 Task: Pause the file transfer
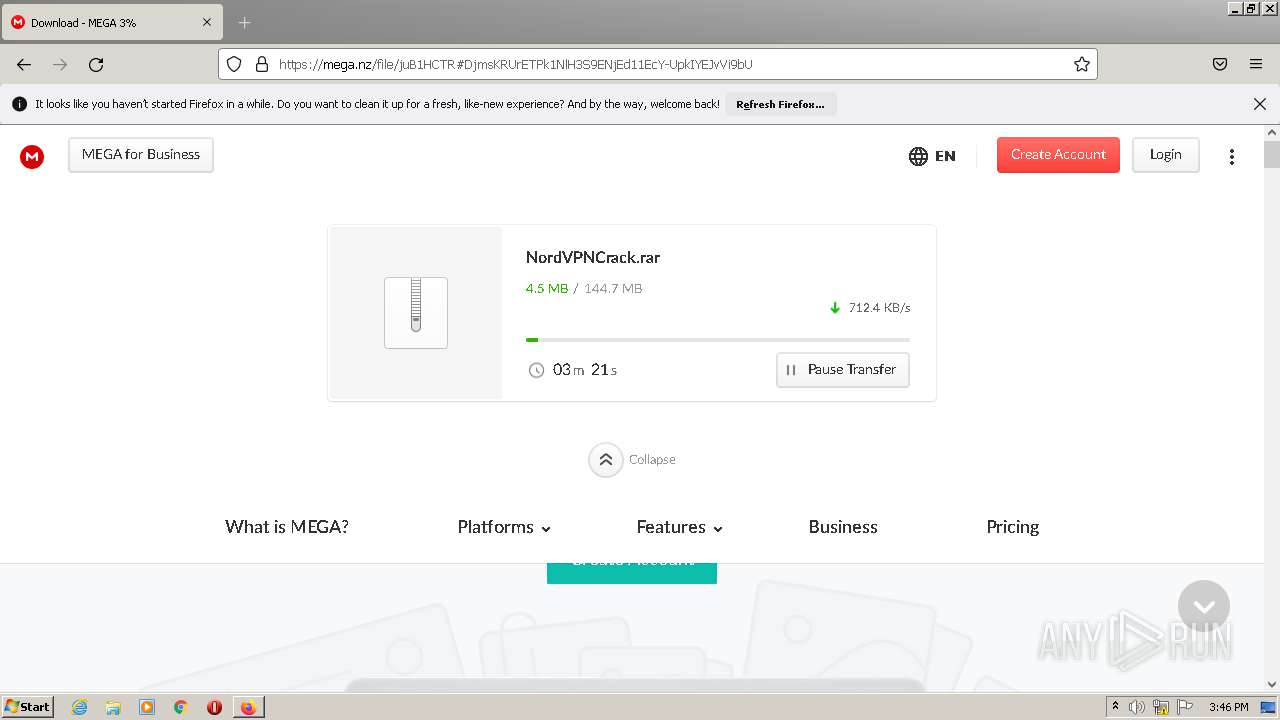click(x=843, y=370)
